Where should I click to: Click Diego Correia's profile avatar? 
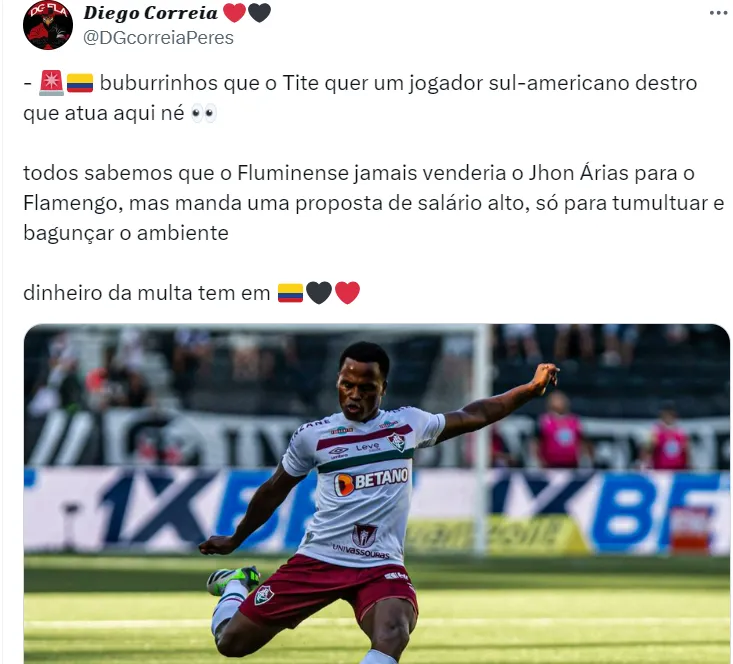(x=48, y=25)
